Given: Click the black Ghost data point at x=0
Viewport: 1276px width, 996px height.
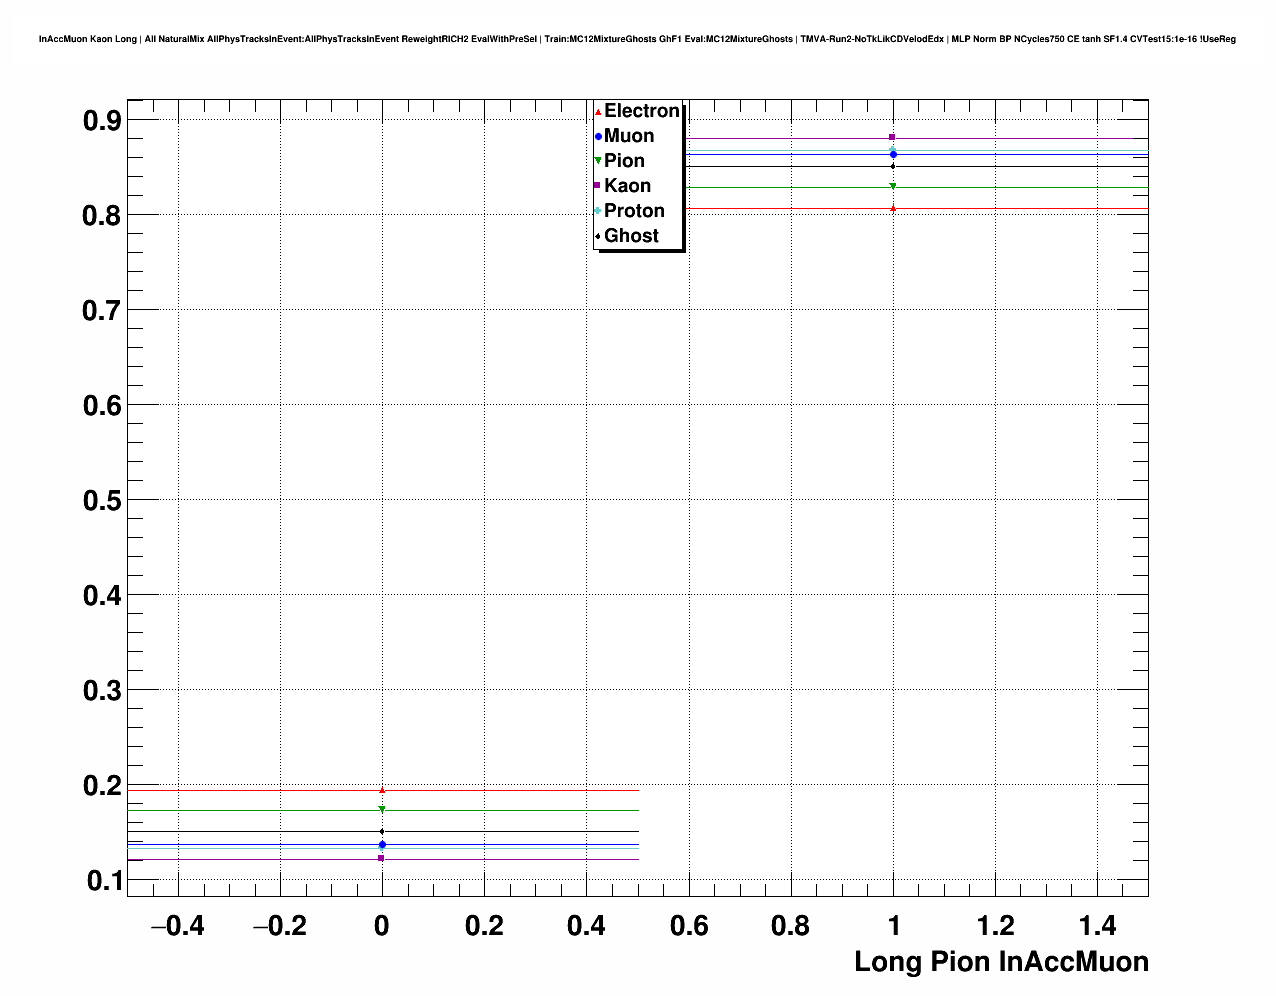Looking at the screenshot, I should pos(382,832).
